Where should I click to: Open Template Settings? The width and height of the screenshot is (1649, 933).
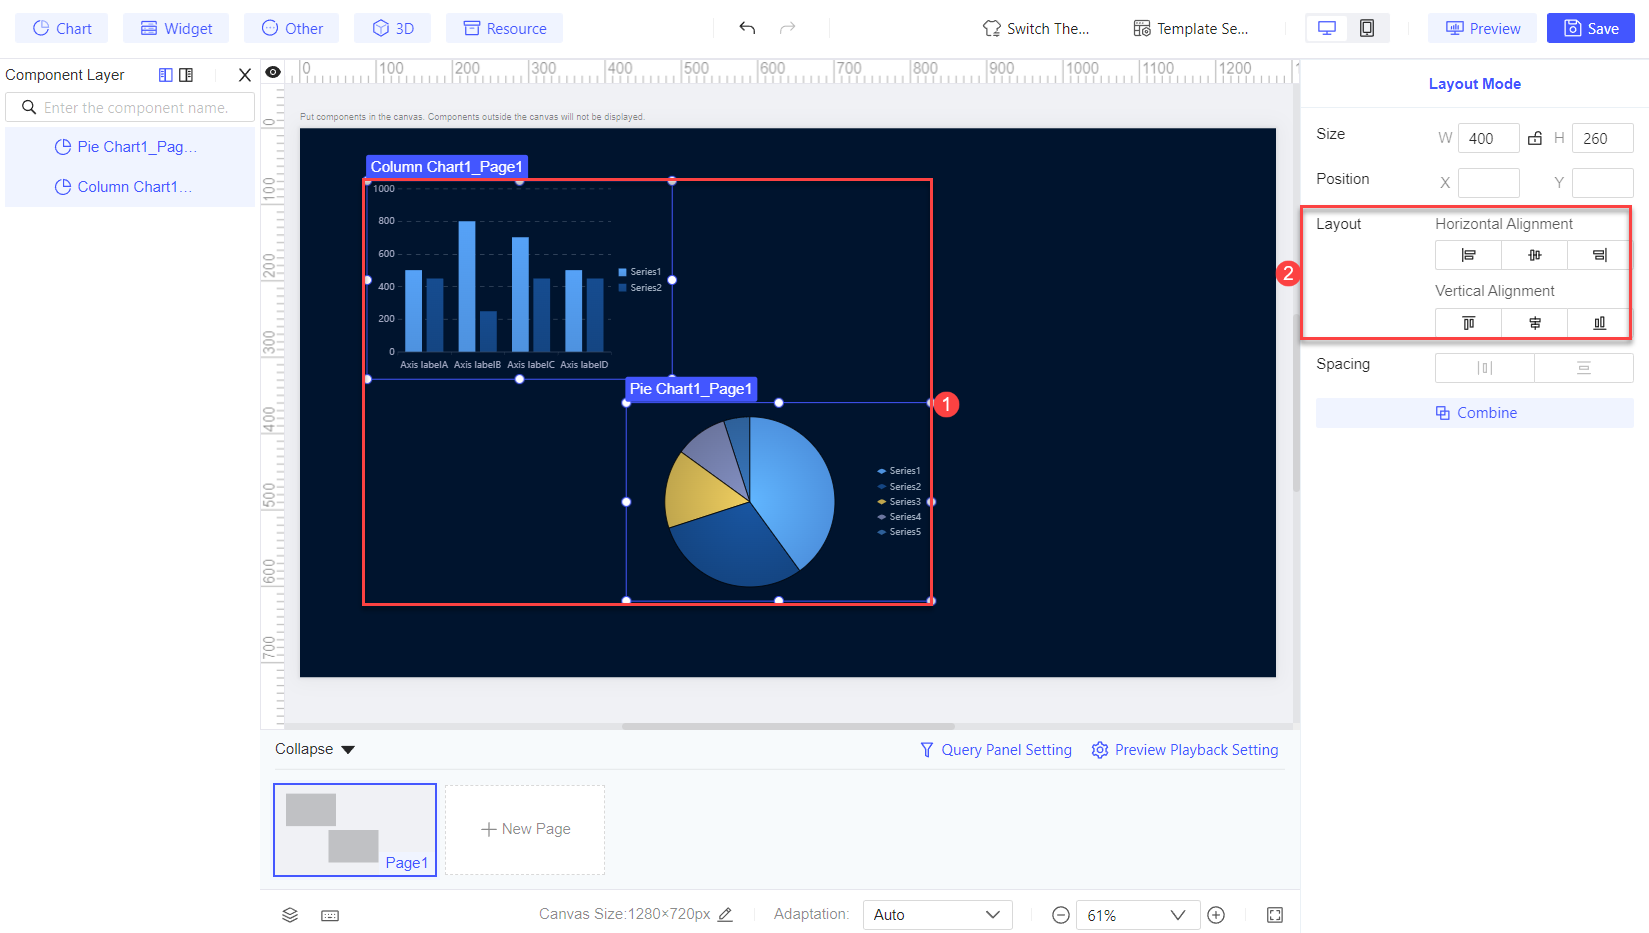(1191, 28)
